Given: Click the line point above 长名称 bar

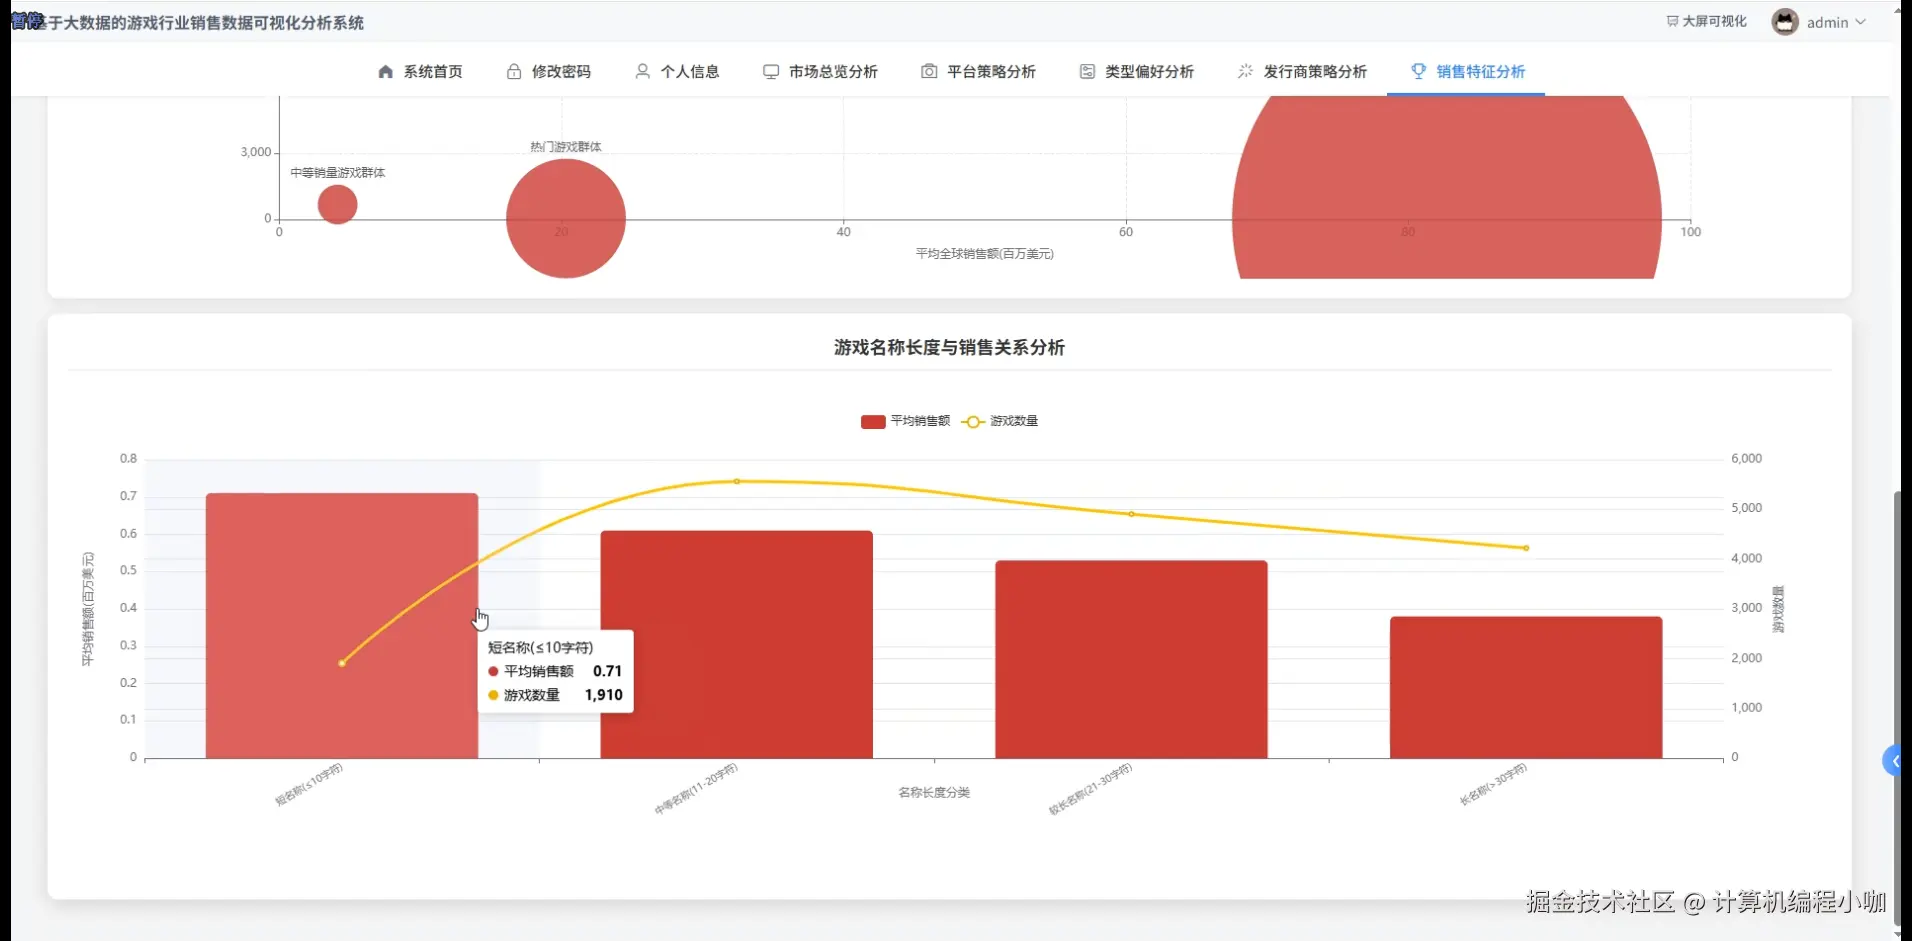Looking at the screenshot, I should 1526,548.
